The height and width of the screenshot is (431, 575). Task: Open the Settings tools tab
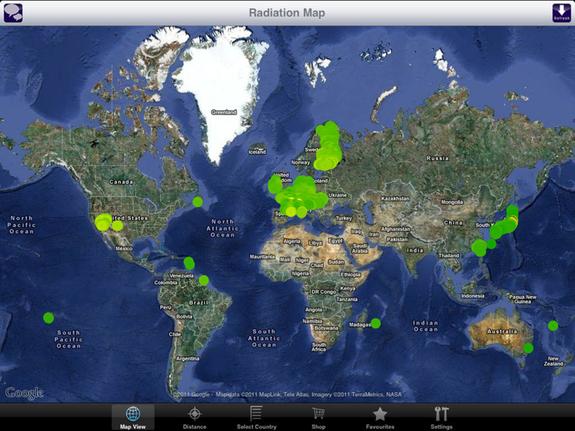click(442, 417)
